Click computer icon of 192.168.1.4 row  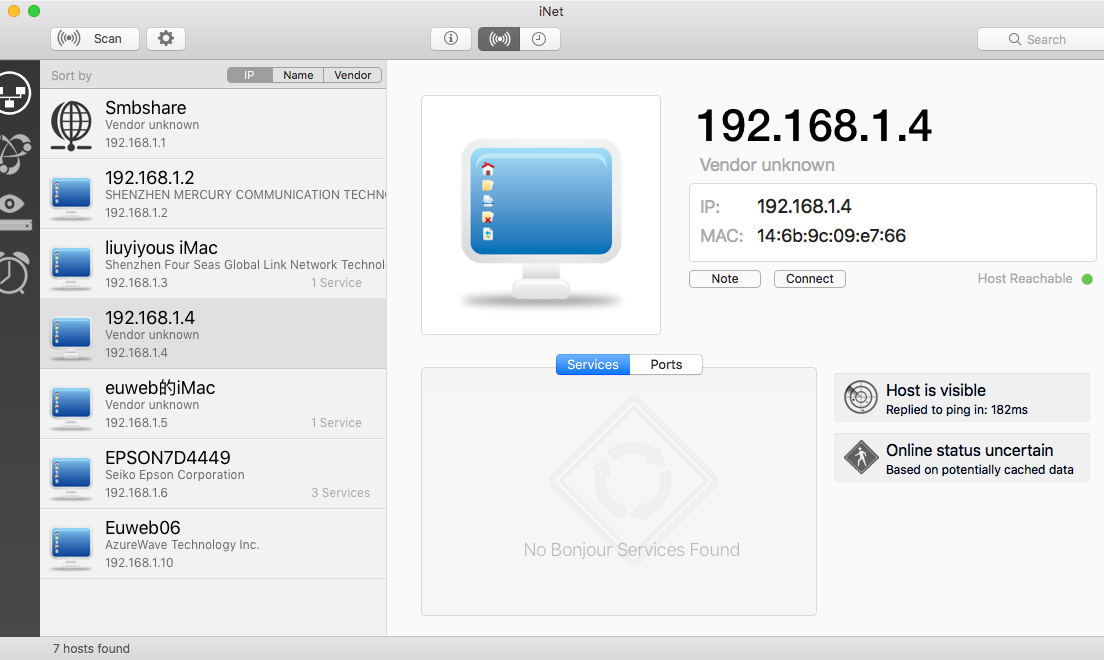(71, 337)
